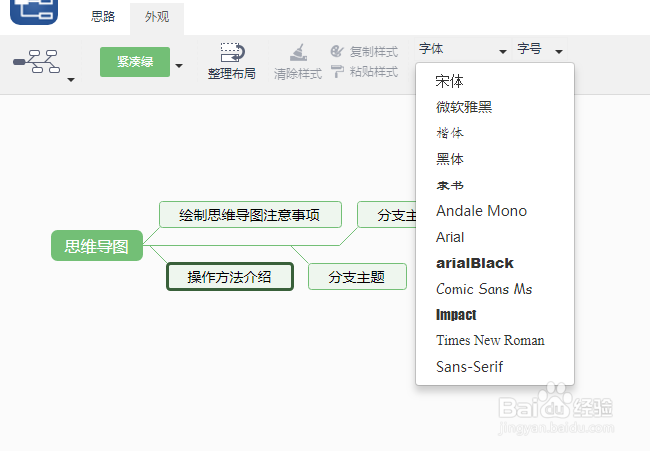
Task: Apply the 紧凑绿 green theme button
Action: [135, 62]
